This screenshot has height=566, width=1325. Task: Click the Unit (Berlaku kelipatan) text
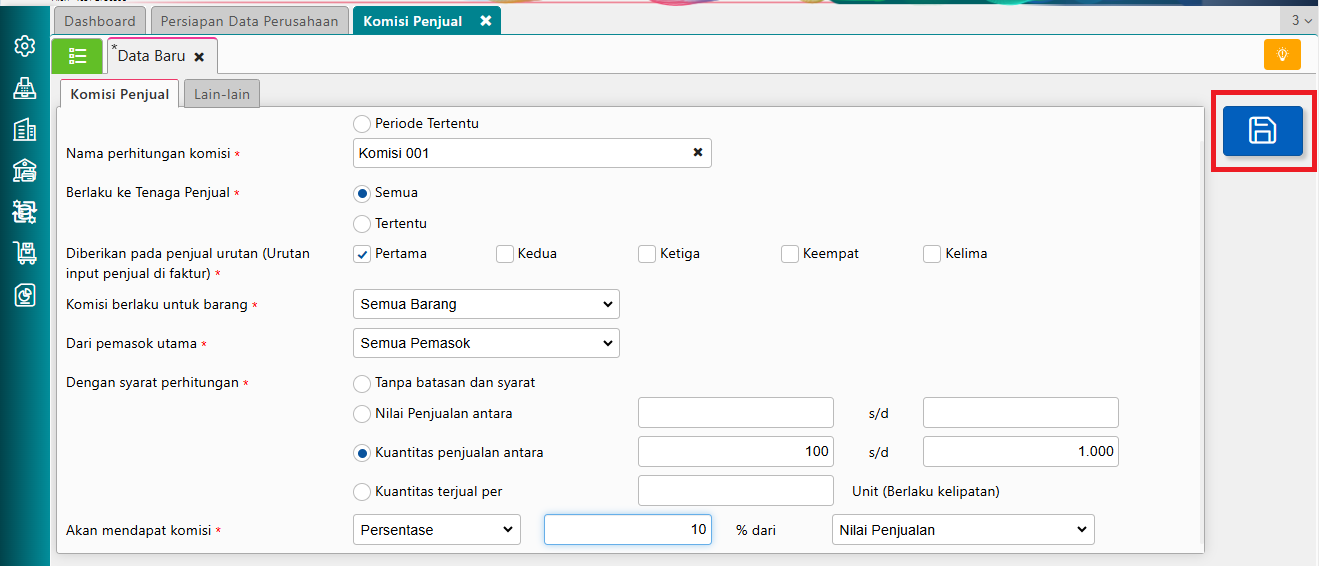(926, 491)
